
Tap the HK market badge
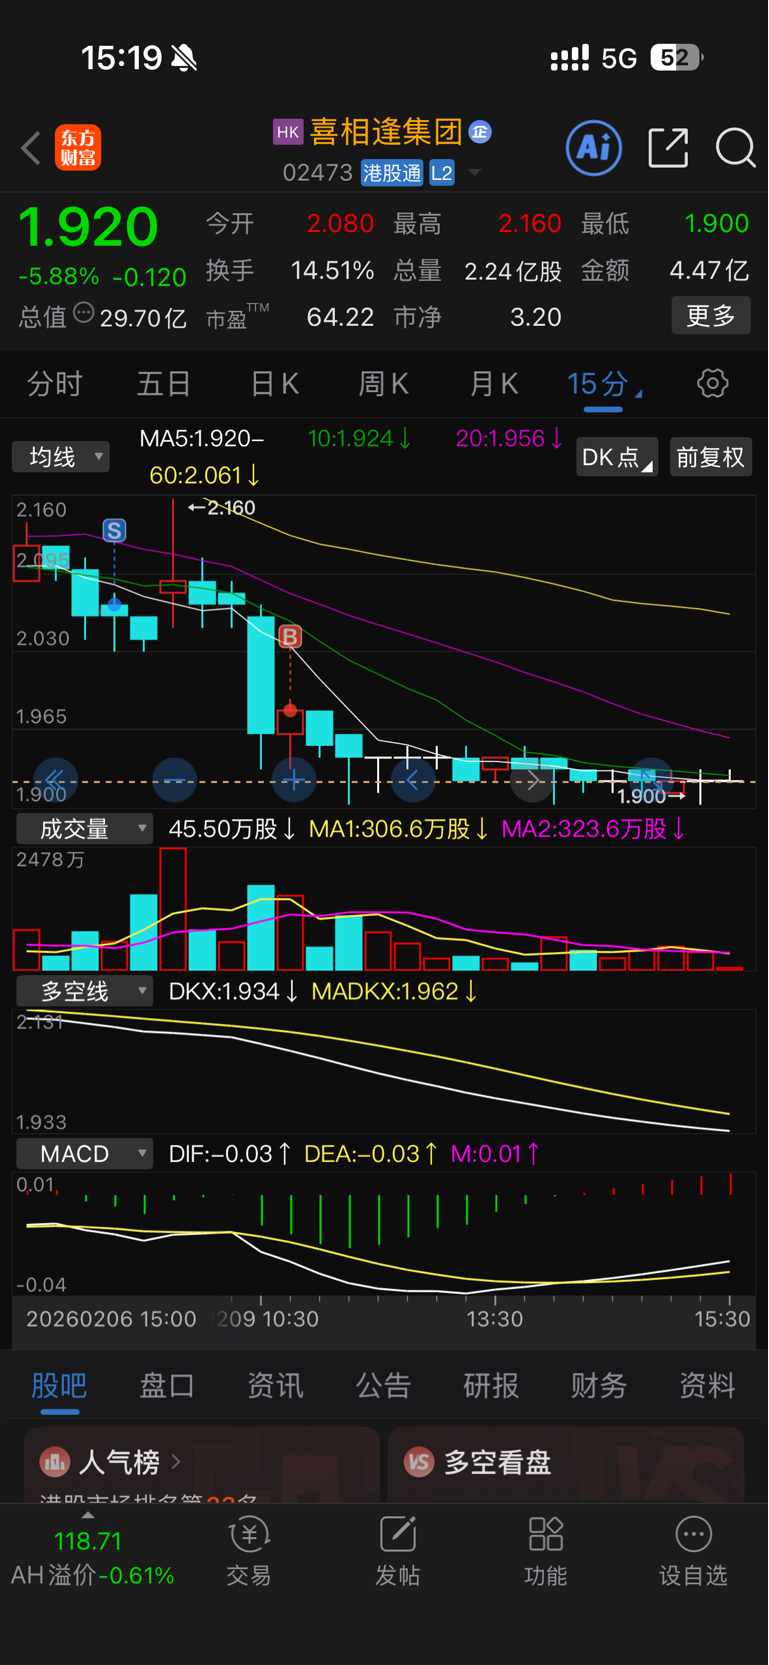[x=288, y=132]
